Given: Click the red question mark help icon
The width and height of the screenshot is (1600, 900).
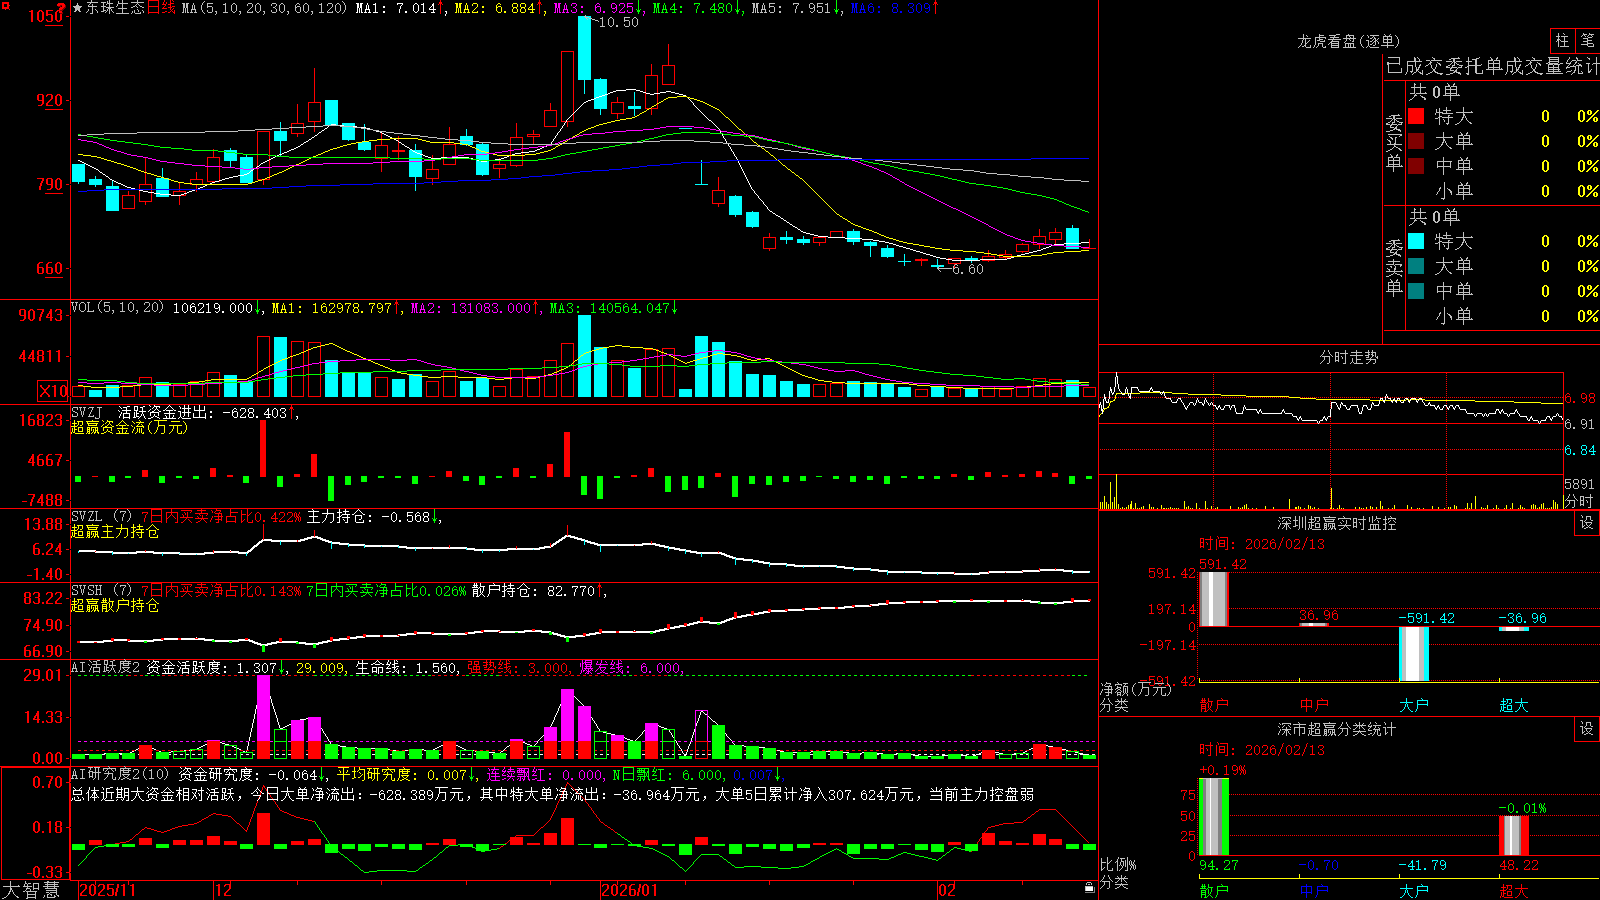Looking at the screenshot, I should coord(62,8).
